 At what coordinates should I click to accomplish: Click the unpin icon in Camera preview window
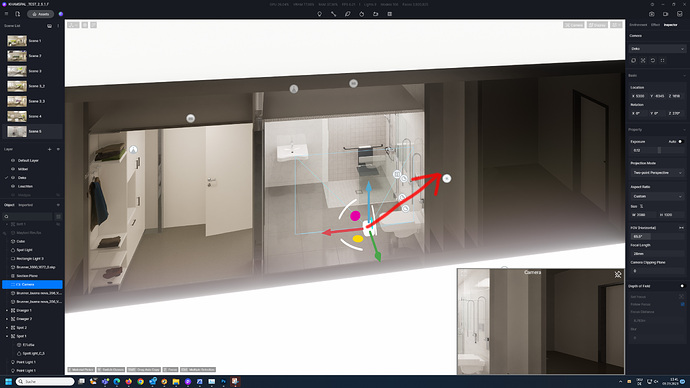(x=618, y=275)
